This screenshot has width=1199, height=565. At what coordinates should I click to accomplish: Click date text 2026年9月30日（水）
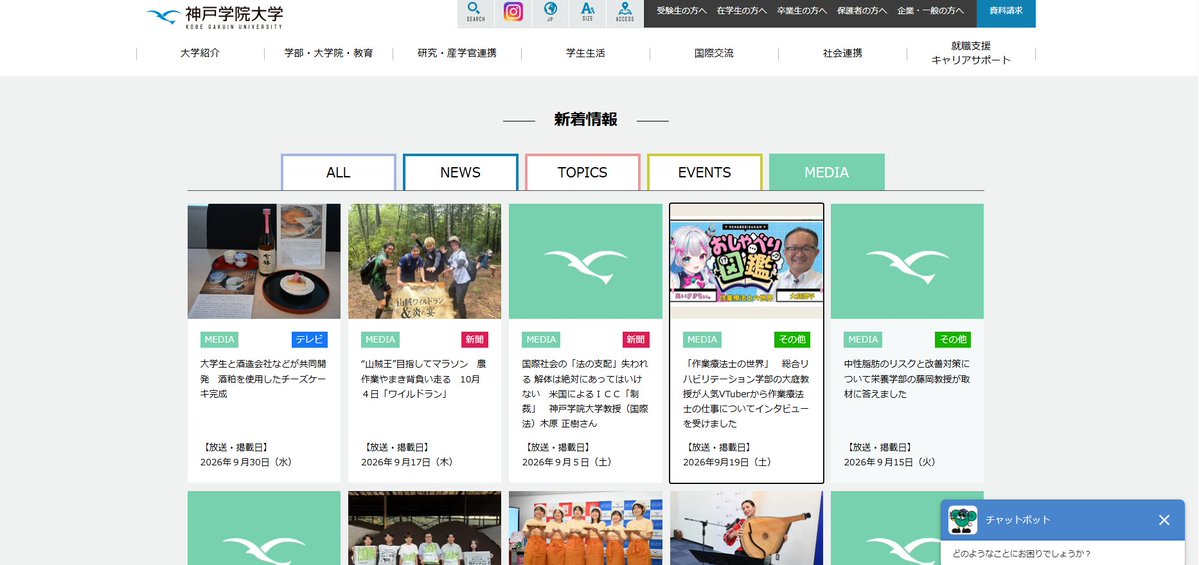tap(246, 463)
